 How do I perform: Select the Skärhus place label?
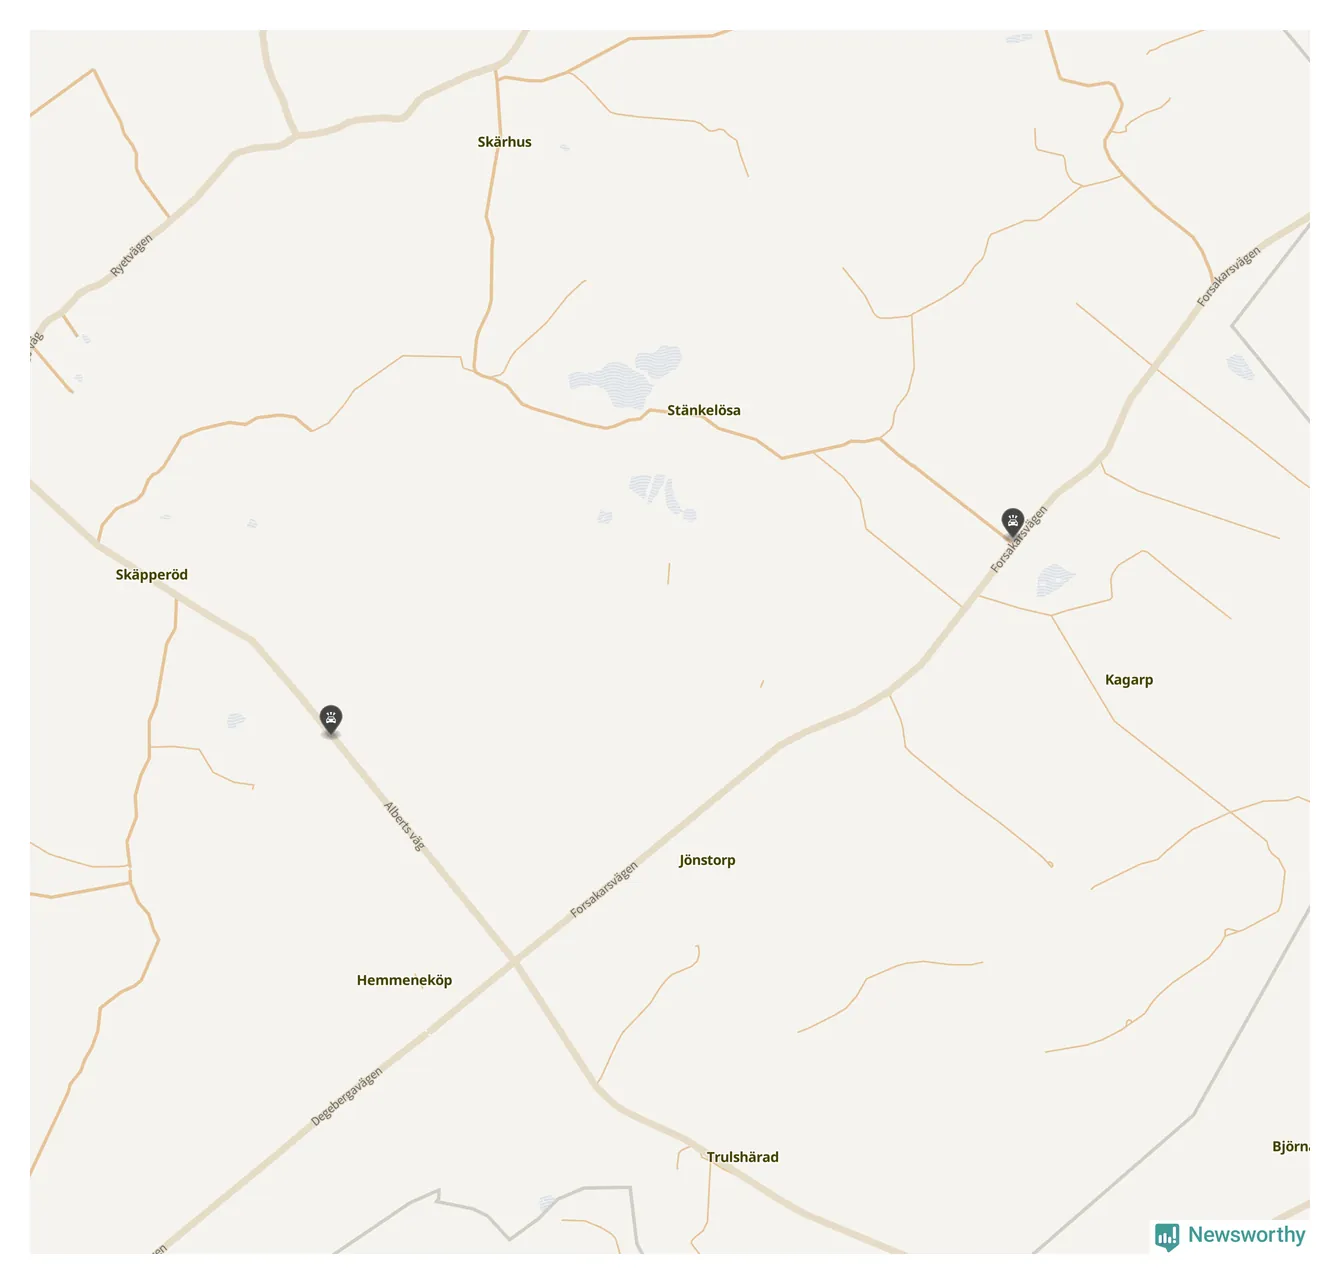point(505,142)
